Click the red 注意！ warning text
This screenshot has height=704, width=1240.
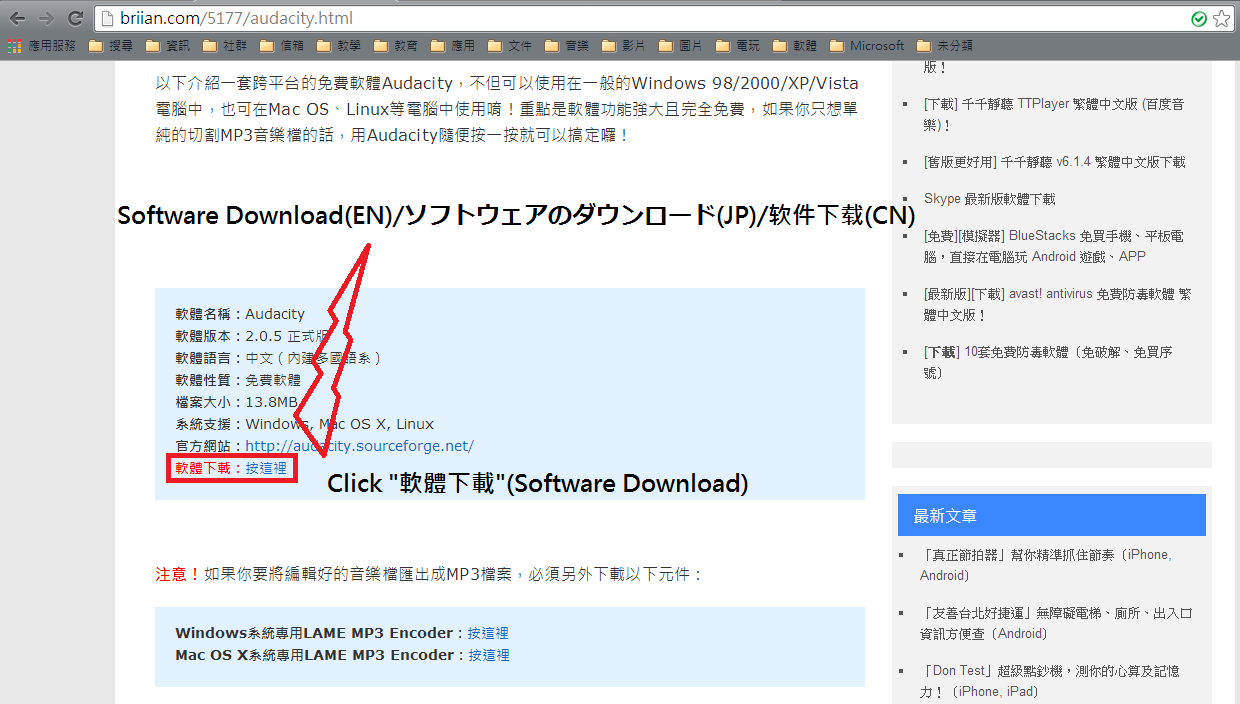pyautogui.click(x=178, y=574)
